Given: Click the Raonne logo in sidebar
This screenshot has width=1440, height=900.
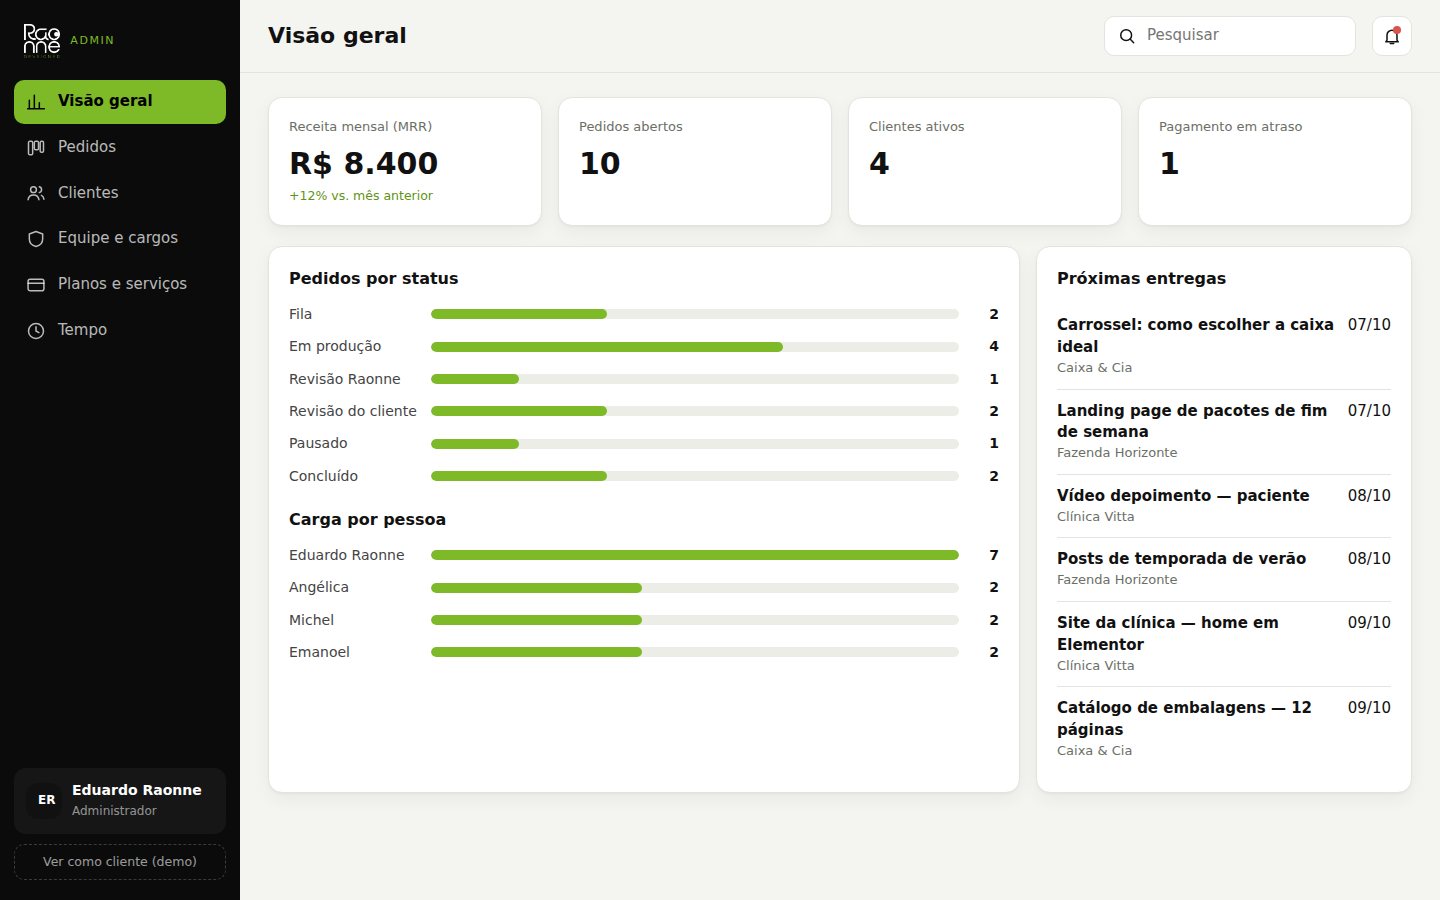Looking at the screenshot, I should 42,40.
